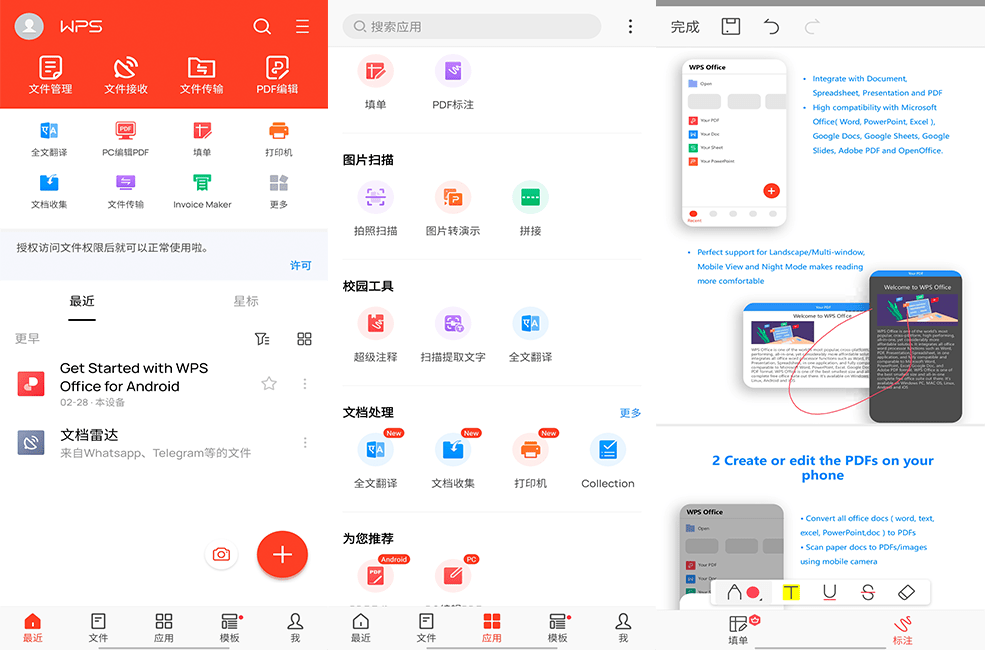
Task: Select 最近 in first screen bottom bar
Action: pos(33,628)
